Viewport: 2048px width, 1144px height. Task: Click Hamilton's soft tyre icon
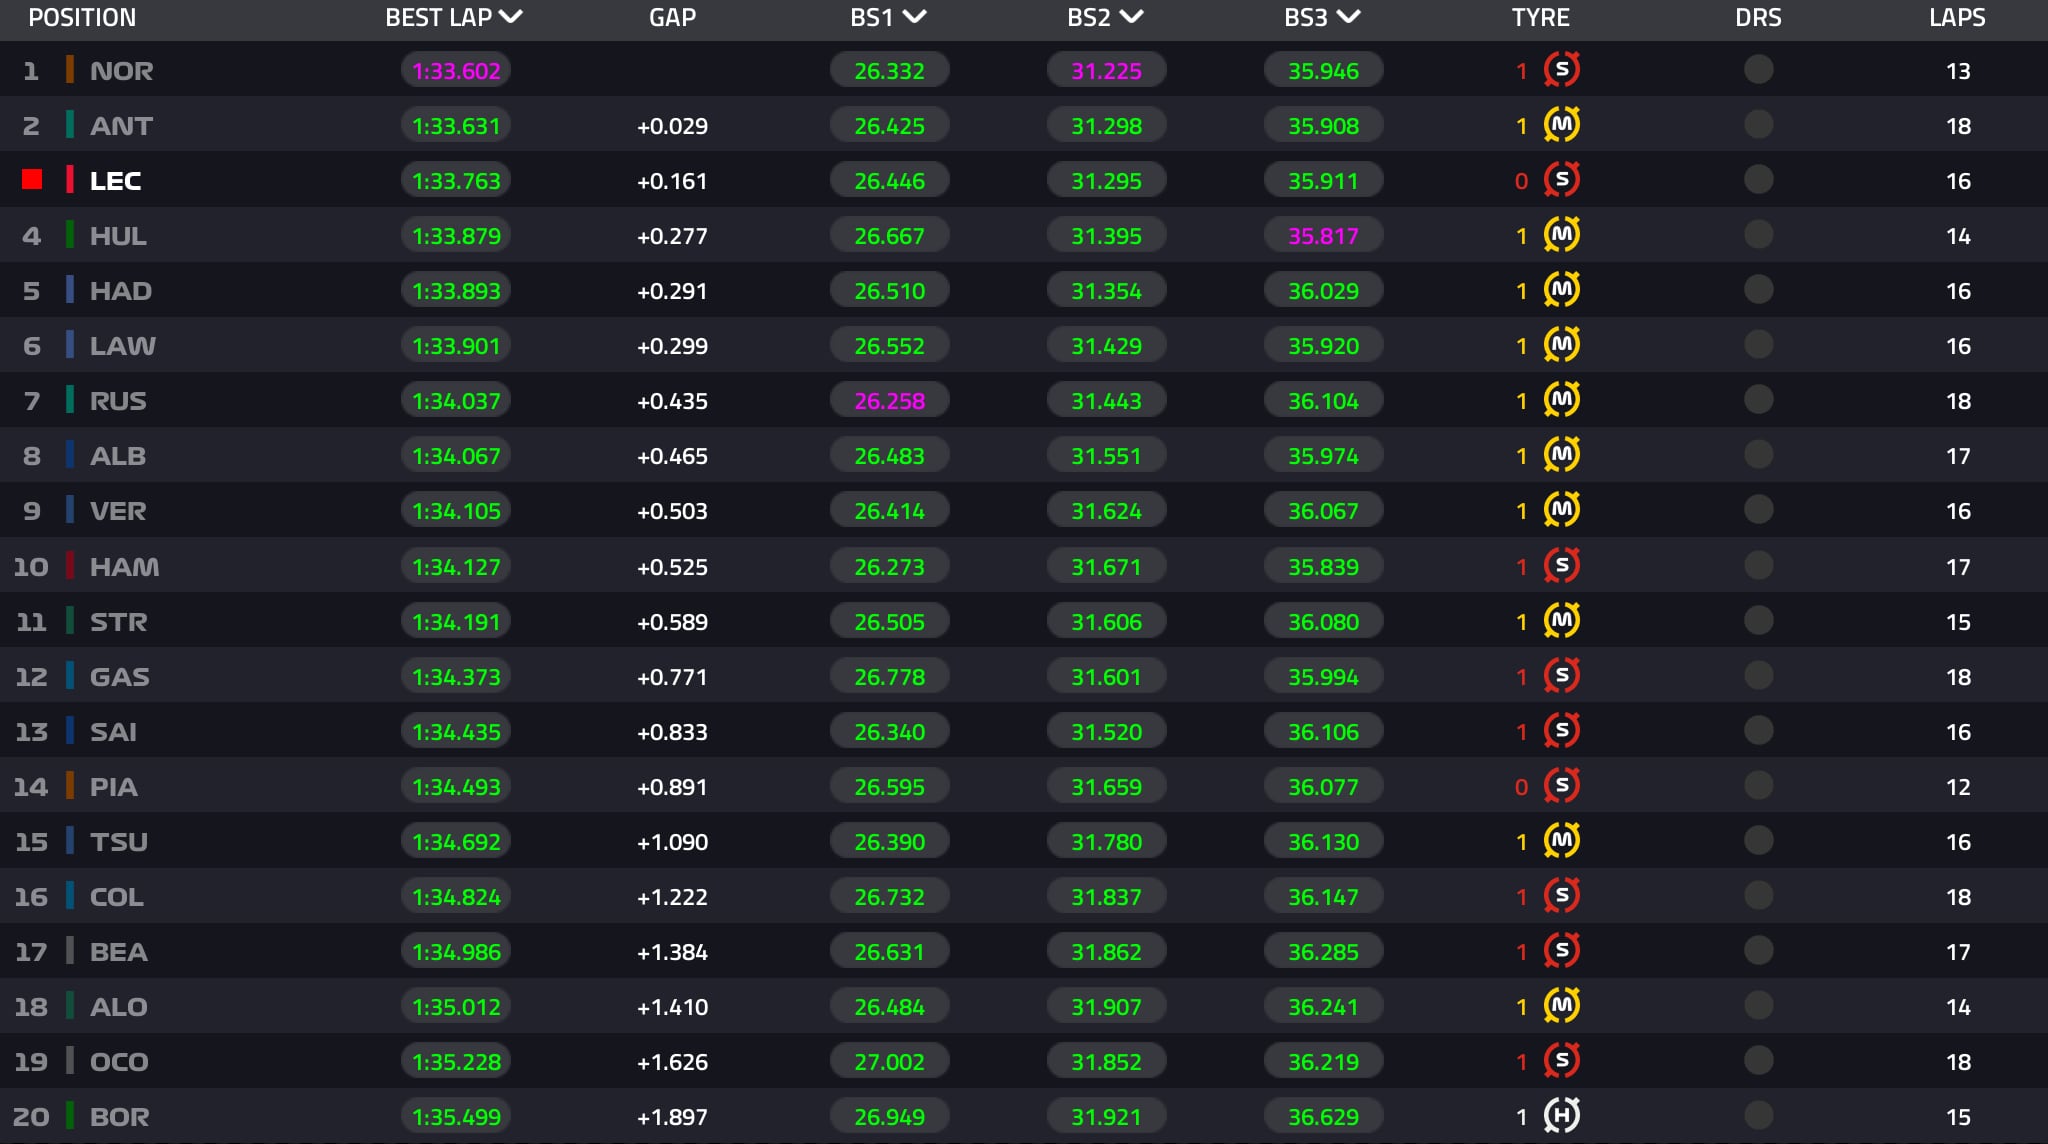(x=1561, y=566)
